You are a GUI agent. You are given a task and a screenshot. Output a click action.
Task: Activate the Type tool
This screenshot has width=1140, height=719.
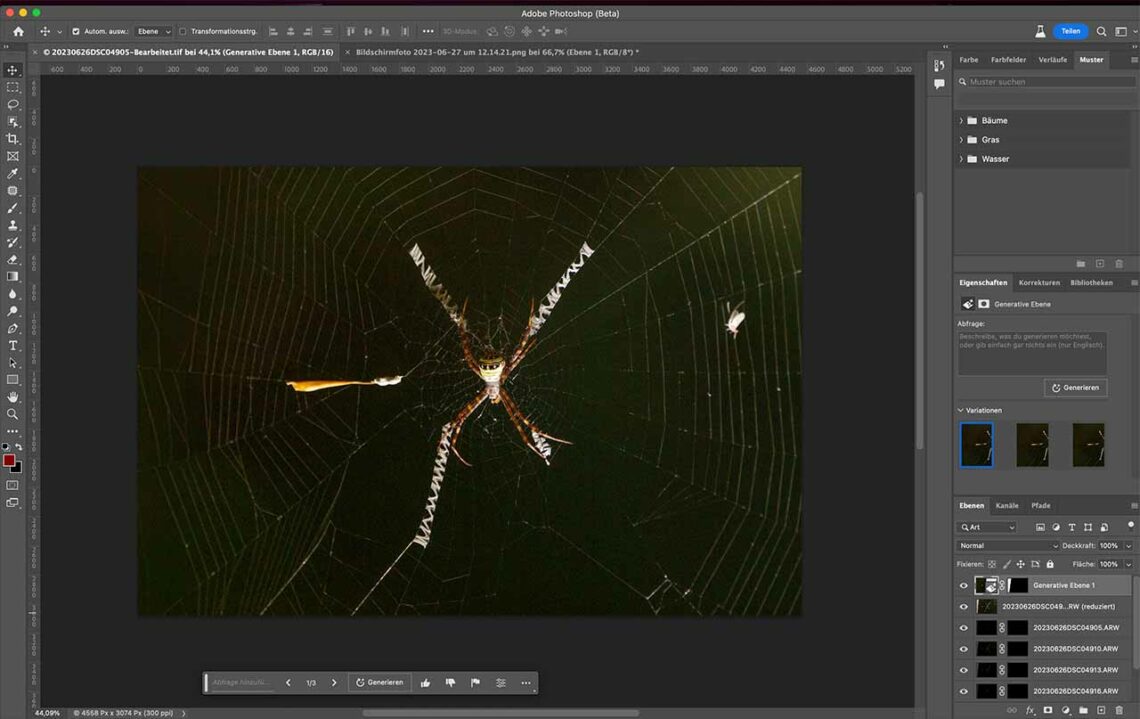(13, 345)
